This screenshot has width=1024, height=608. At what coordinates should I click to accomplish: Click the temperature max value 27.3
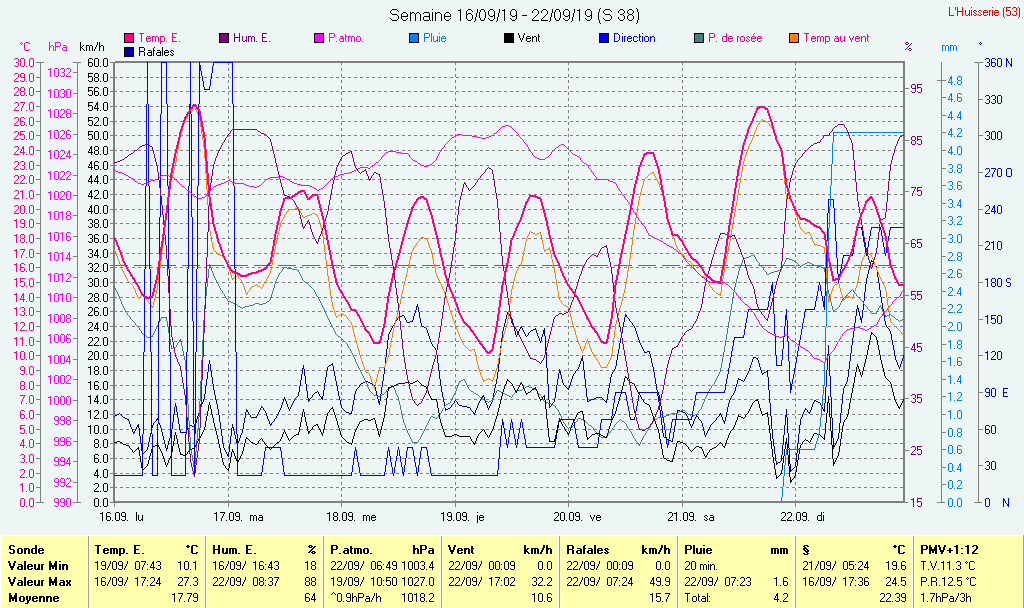[x=188, y=582]
